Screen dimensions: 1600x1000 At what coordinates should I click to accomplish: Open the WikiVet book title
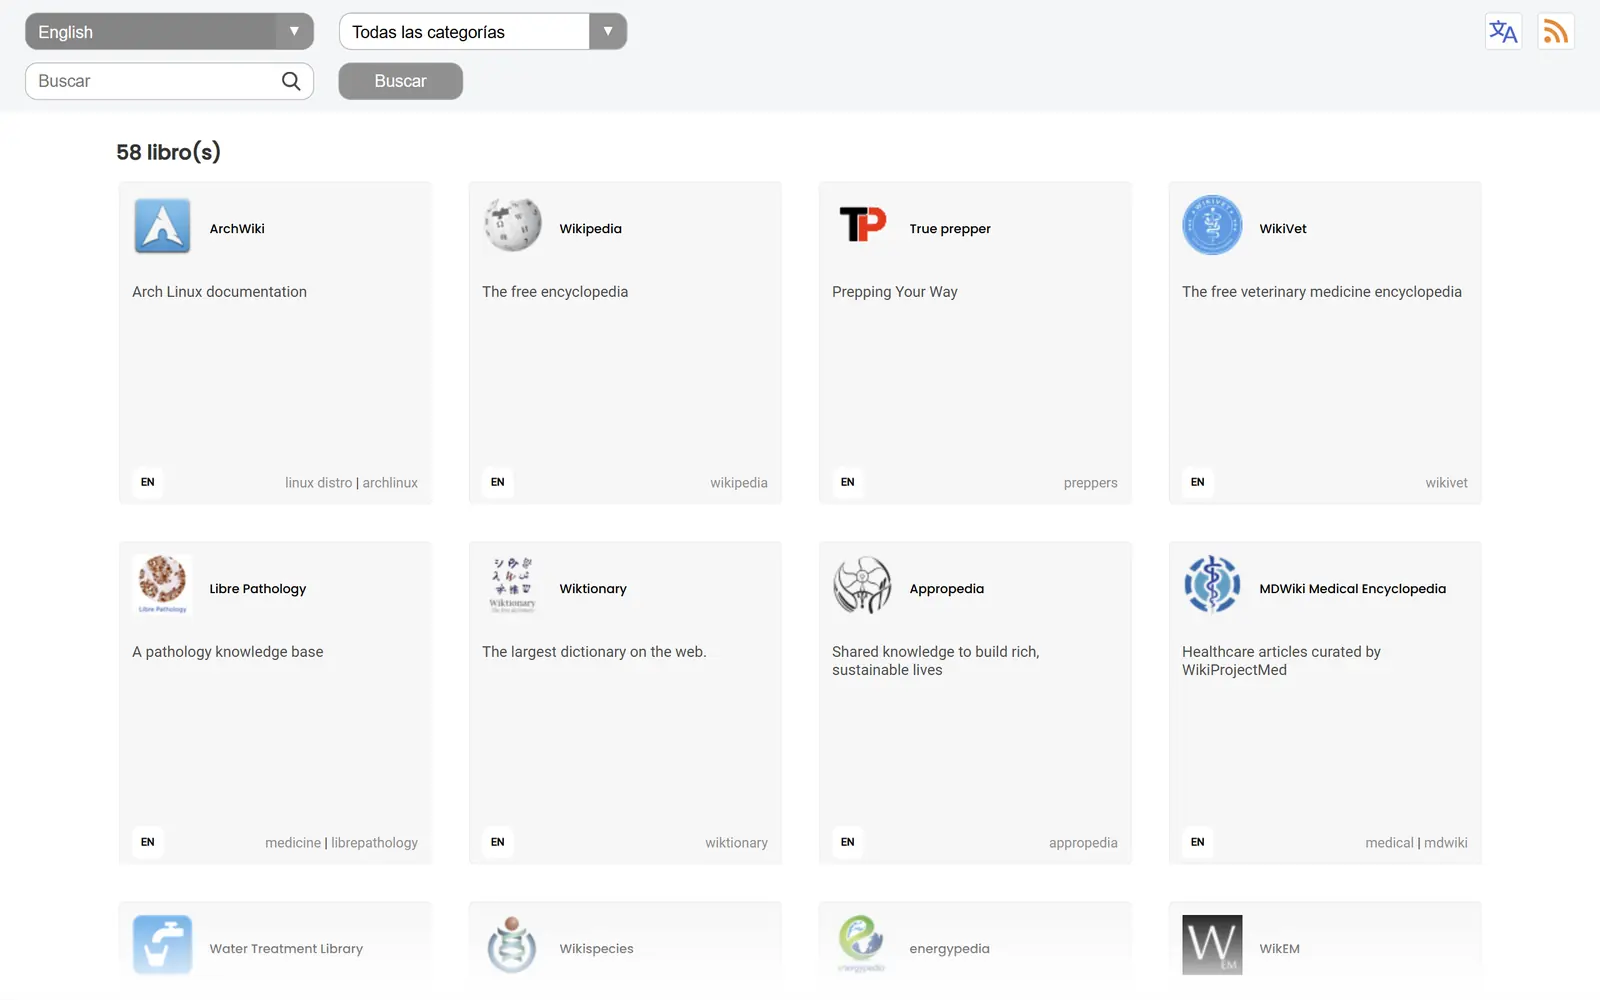[x=1283, y=229]
